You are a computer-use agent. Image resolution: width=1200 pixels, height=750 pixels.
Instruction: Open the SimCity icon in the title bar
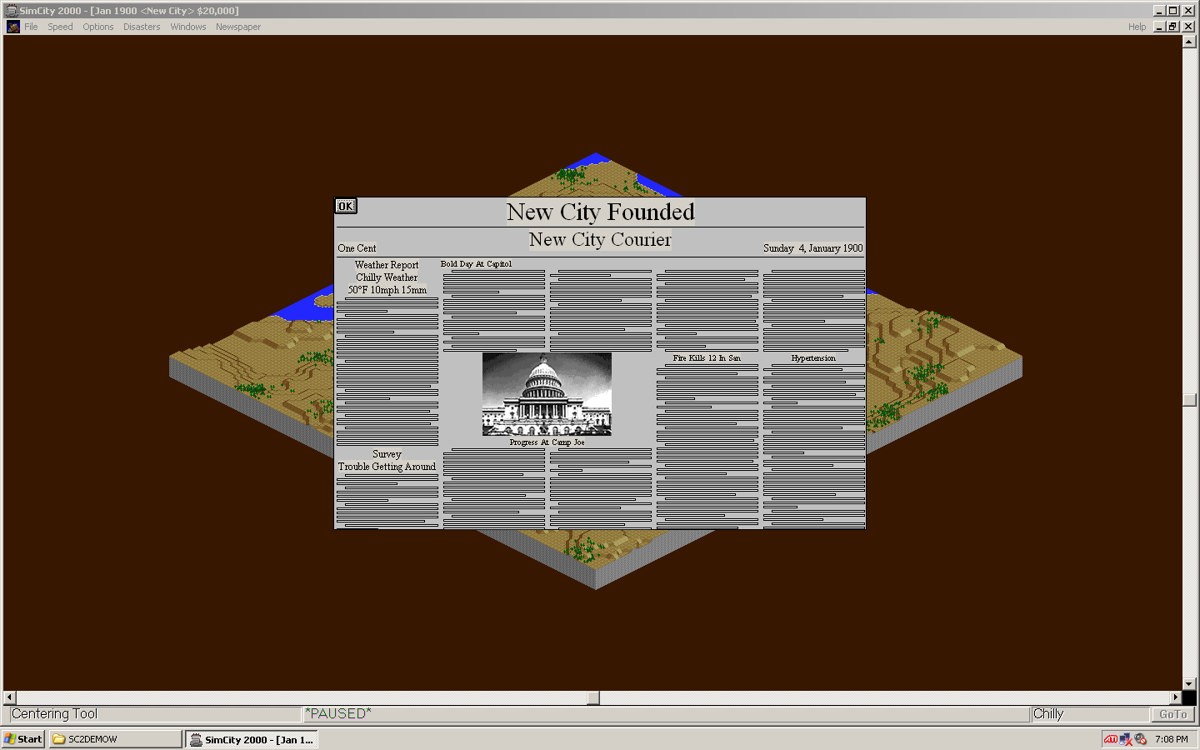pos(9,9)
